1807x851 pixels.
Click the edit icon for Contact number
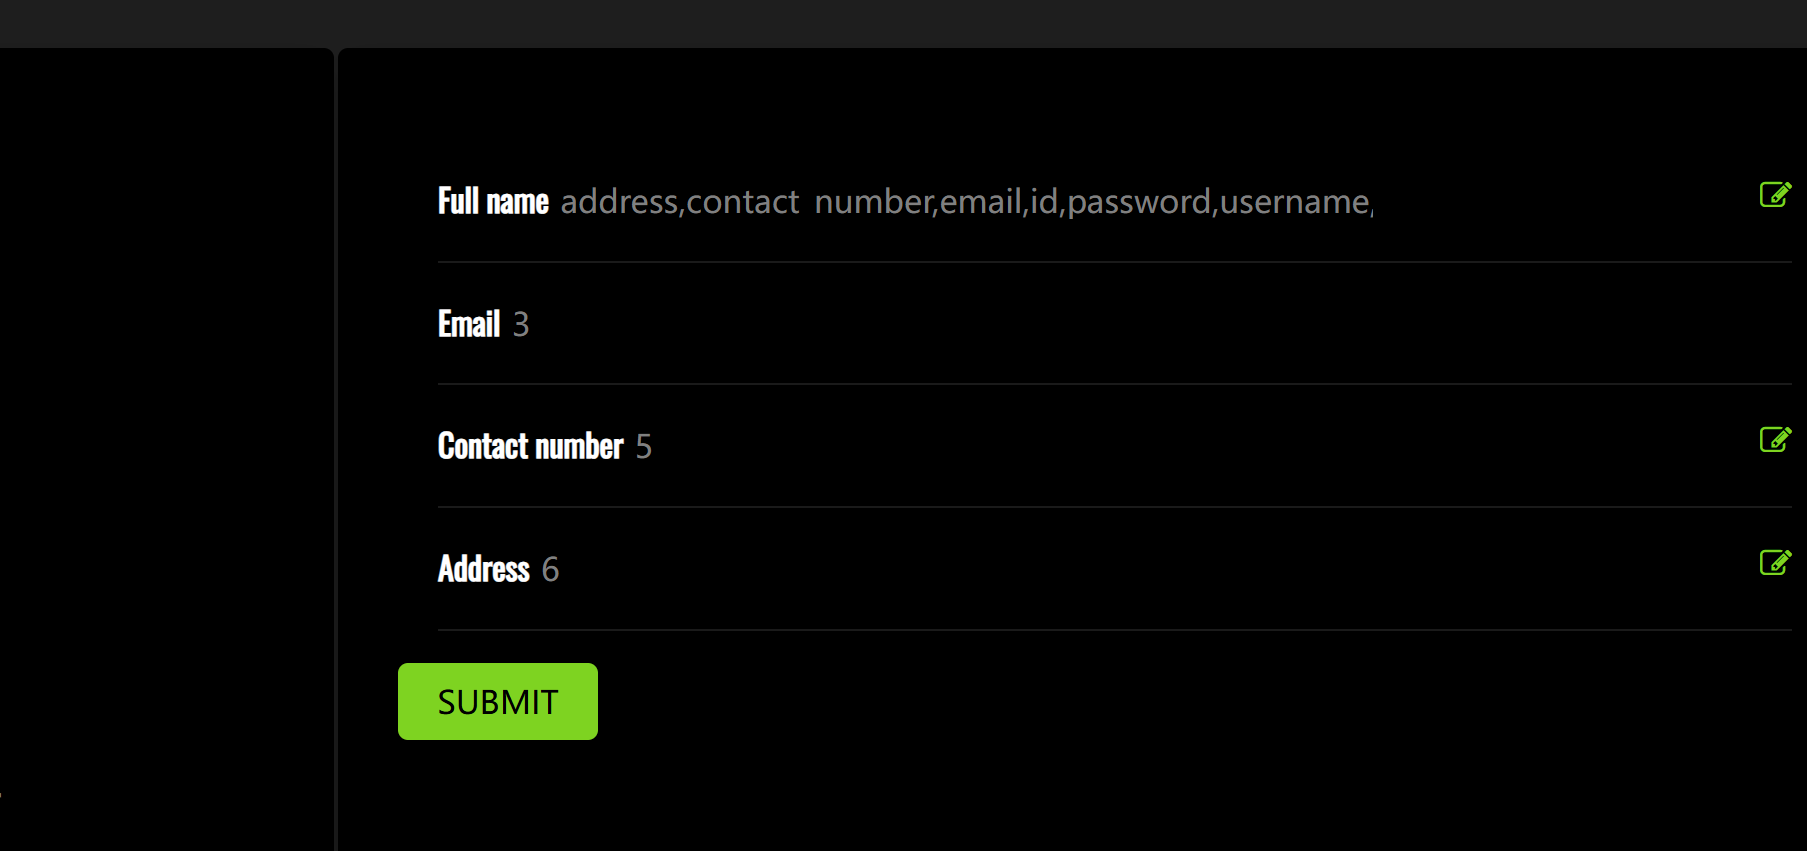1774,439
